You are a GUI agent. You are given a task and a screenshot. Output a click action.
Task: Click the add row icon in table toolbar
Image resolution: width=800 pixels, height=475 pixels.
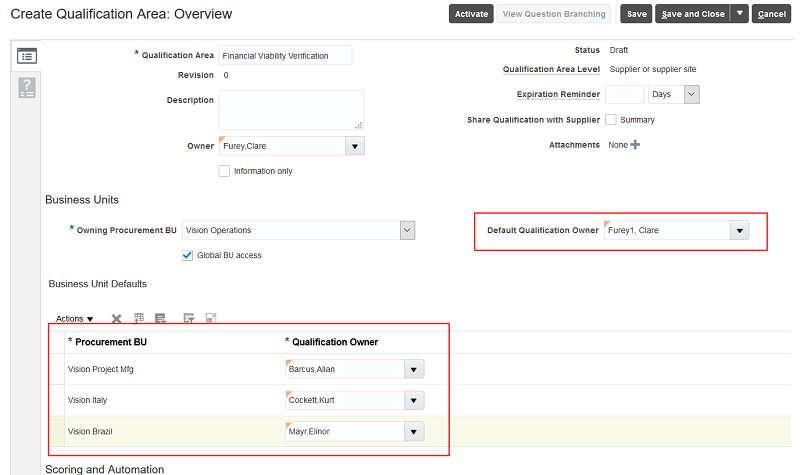pos(160,319)
